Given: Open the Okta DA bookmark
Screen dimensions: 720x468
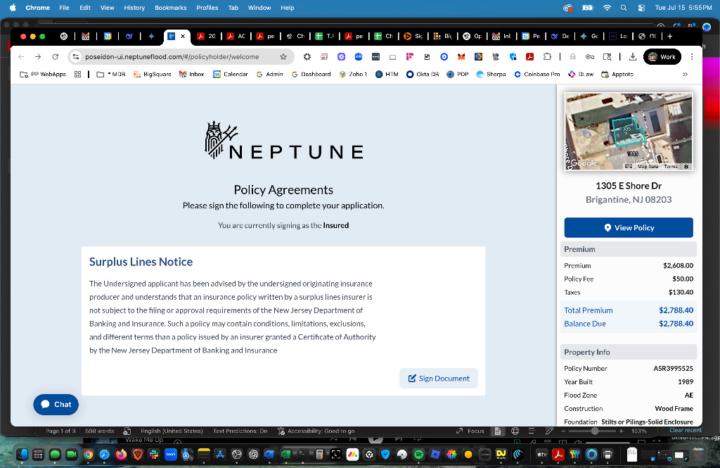Looking at the screenshot, I should coord(422,74).
